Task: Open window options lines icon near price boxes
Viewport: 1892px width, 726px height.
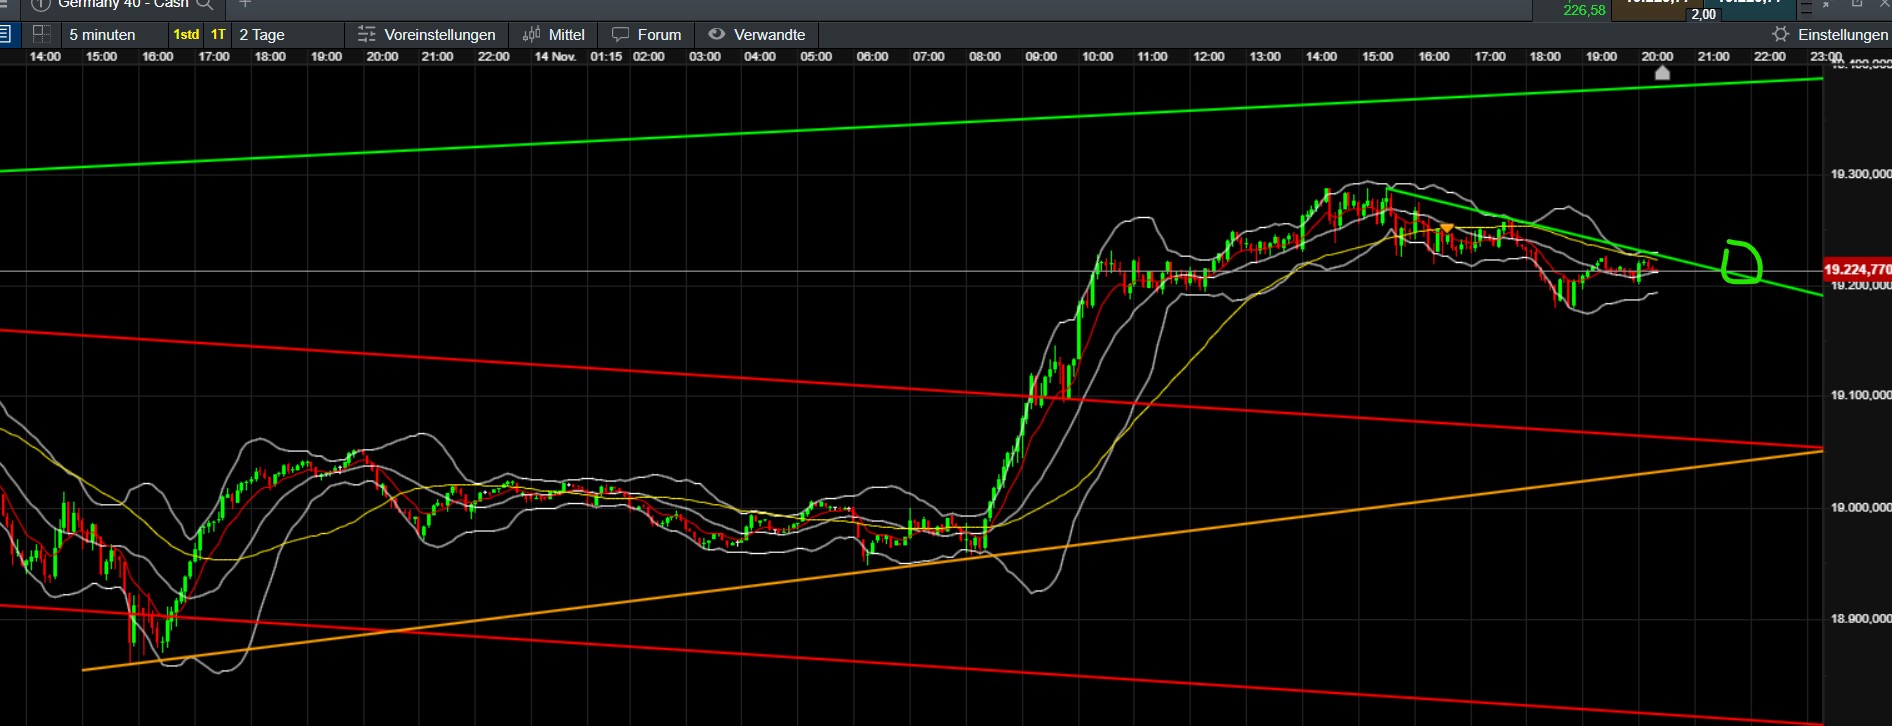Action: click(x=1805, y=7)
